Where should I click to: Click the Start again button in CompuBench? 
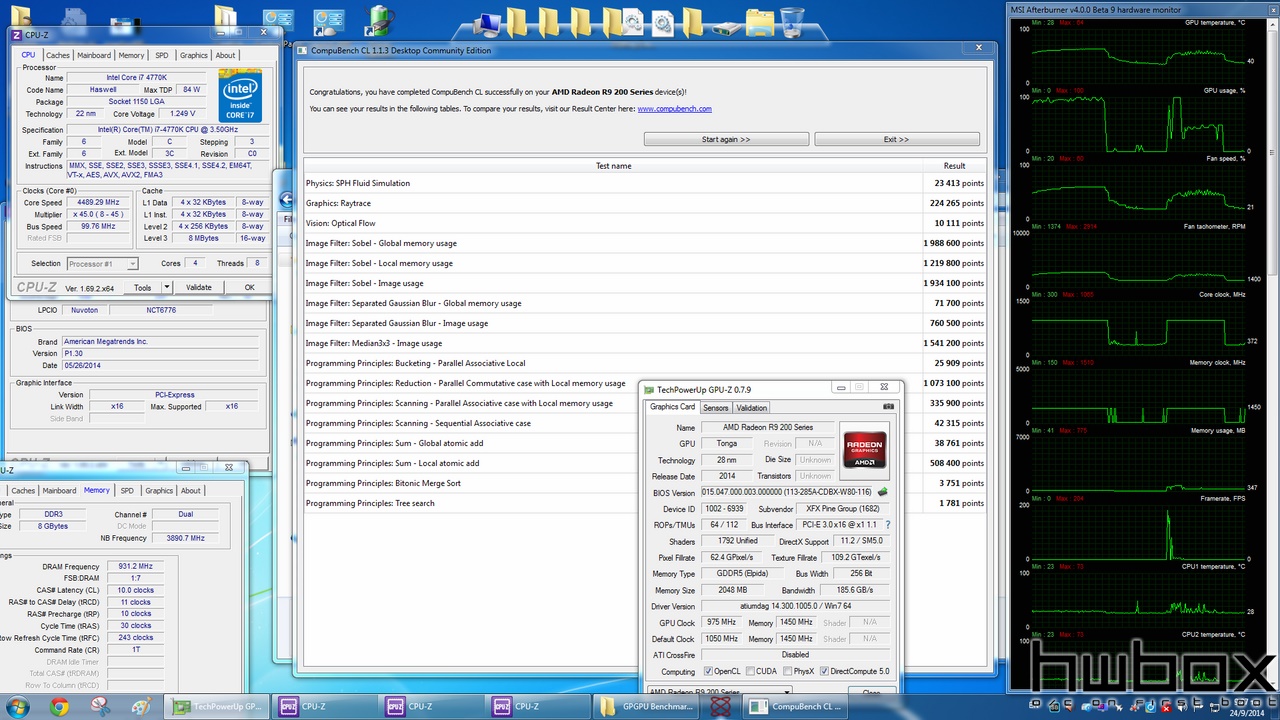[726, 139]
